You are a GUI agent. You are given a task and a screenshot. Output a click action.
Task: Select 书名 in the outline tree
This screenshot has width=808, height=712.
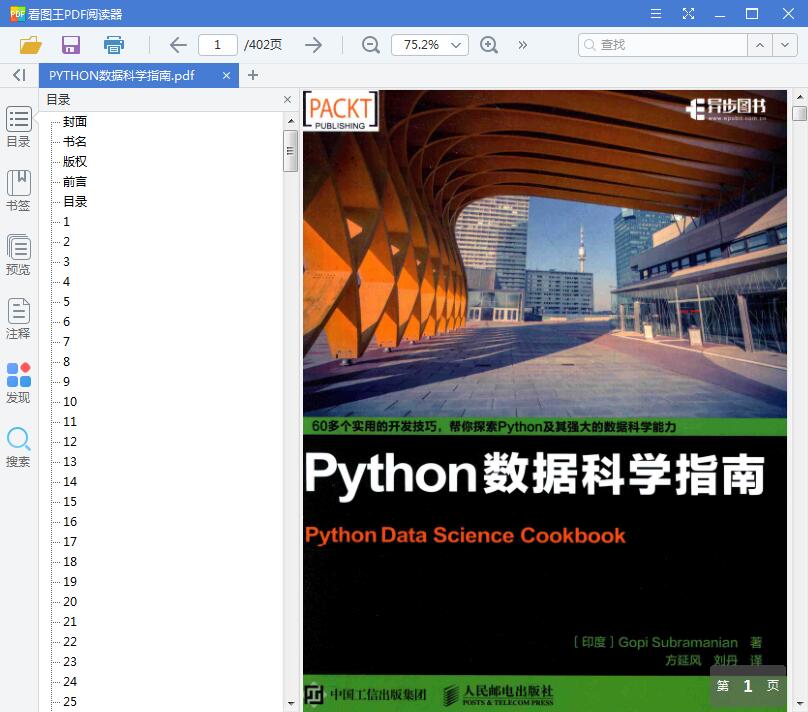(x=75, y=142)
